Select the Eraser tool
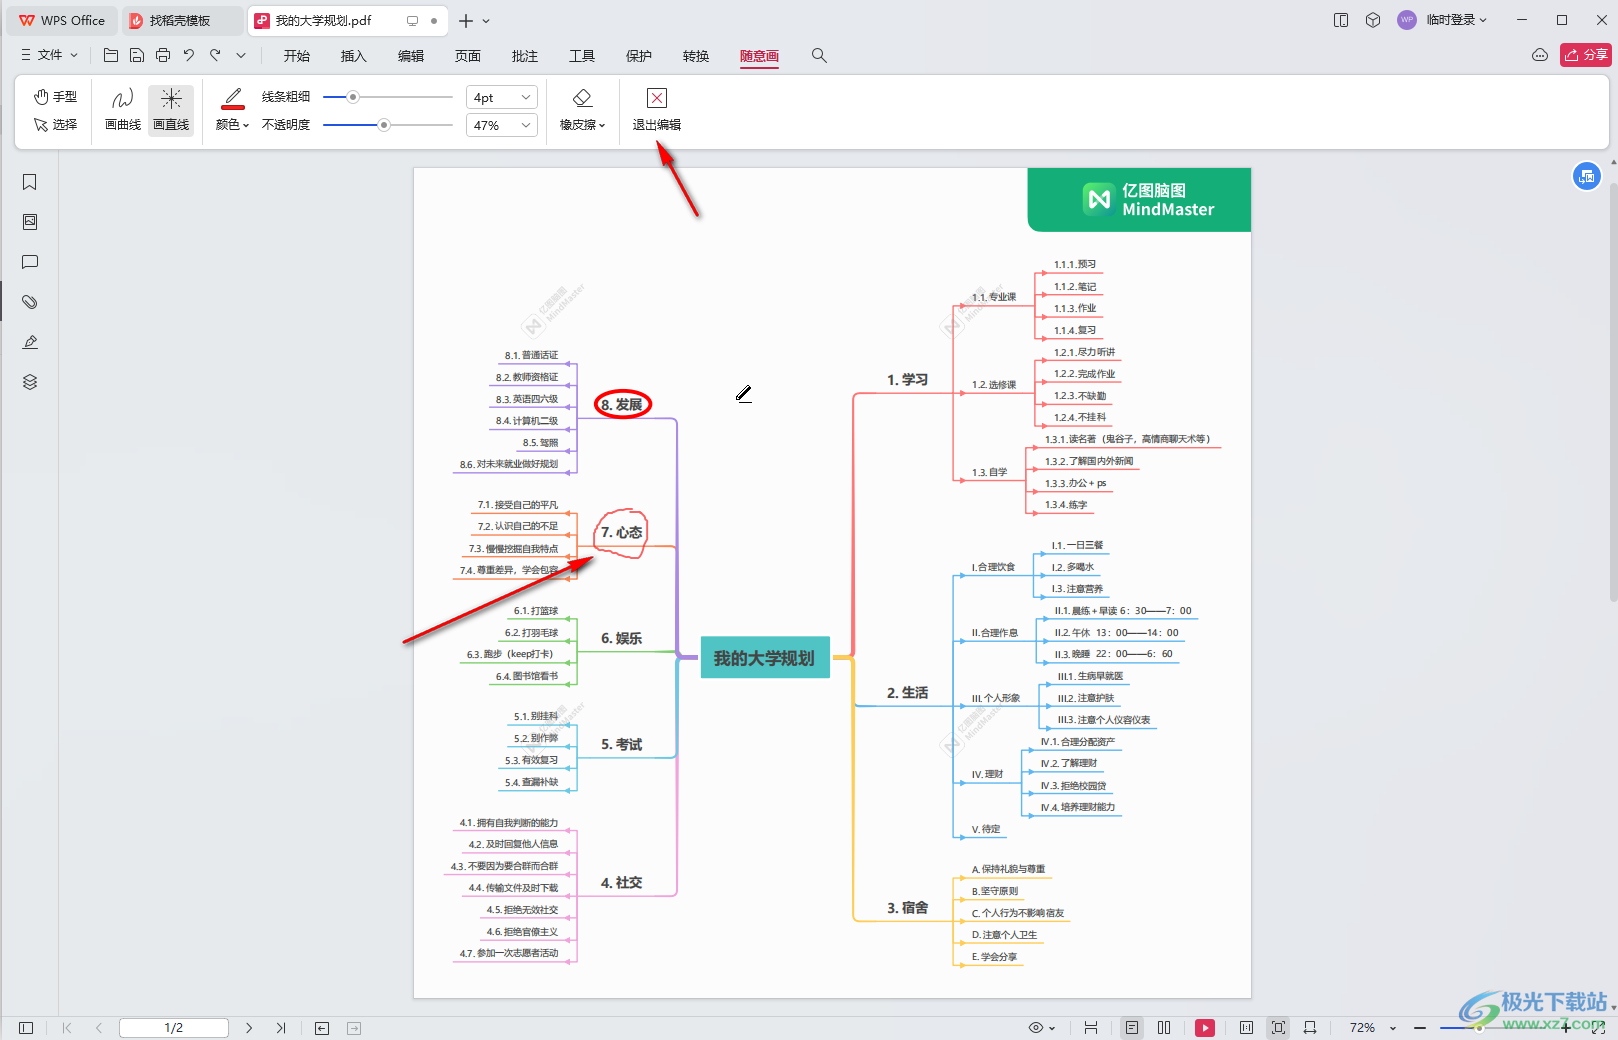 [582, 98]
